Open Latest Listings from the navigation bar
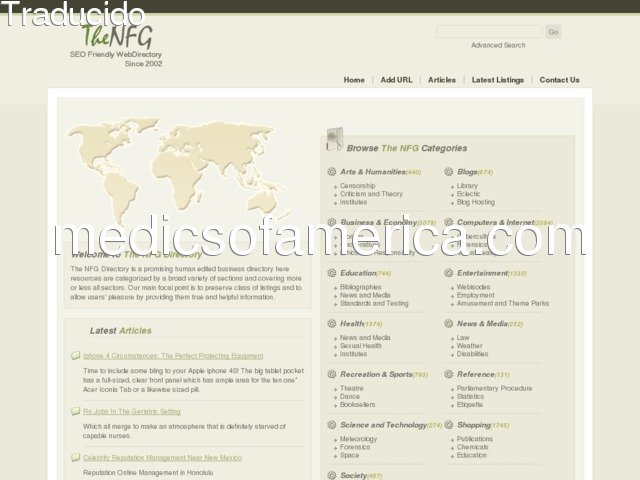Image resolution: width=640 pixels, height=480 pixels. (x=497, y=80)
